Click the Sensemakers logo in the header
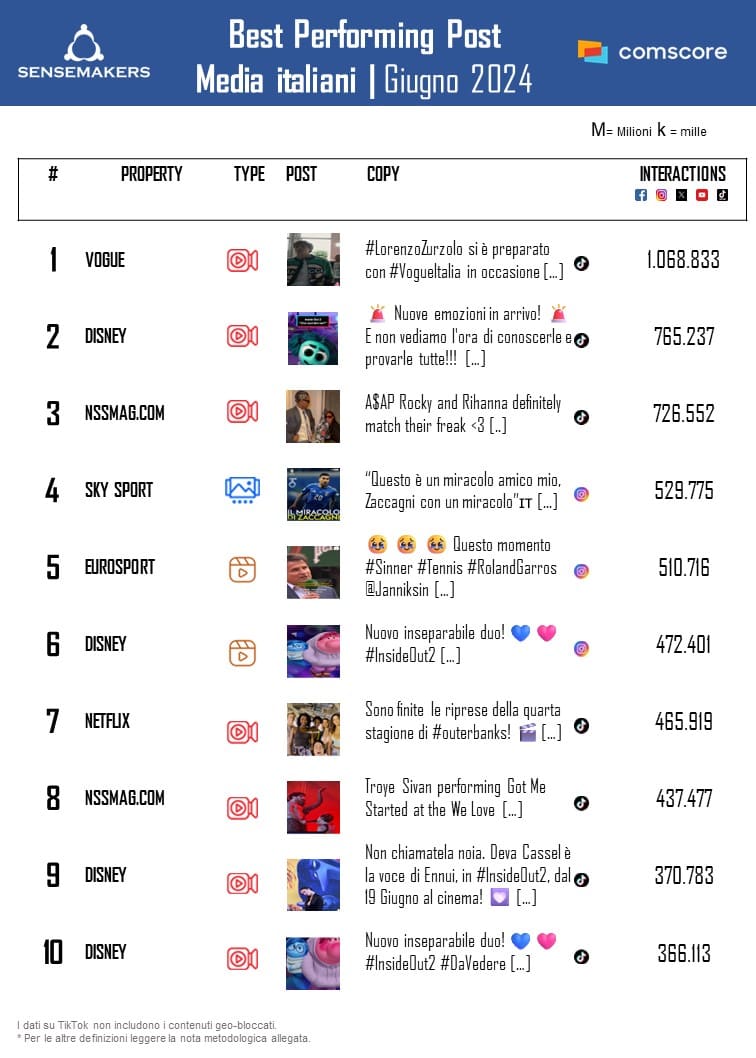The width and height of the screenshot is (756, 1058). (x=84, y=52)
